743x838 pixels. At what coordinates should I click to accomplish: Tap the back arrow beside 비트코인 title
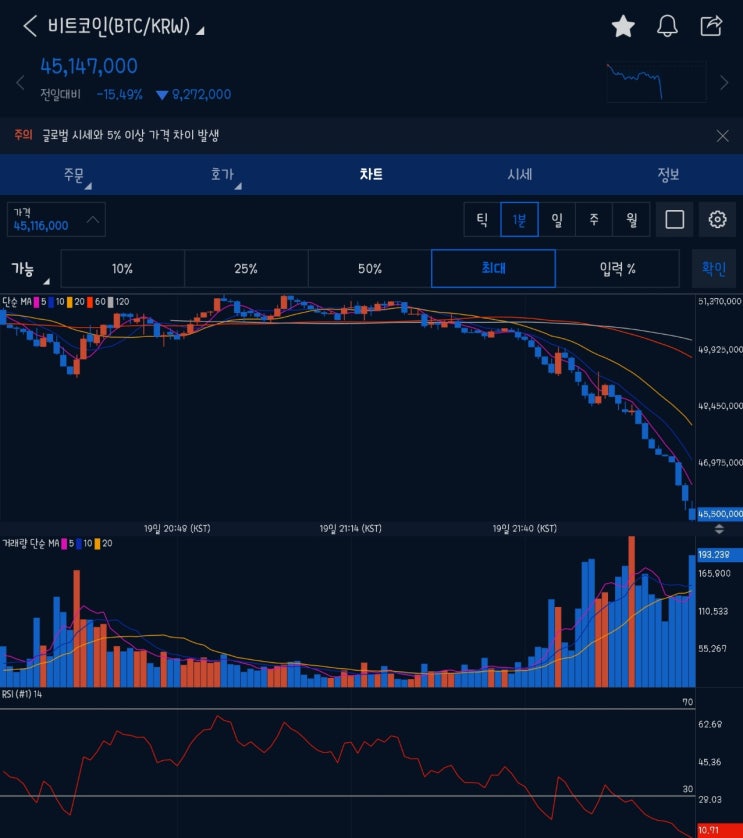[x=30, y=26]
